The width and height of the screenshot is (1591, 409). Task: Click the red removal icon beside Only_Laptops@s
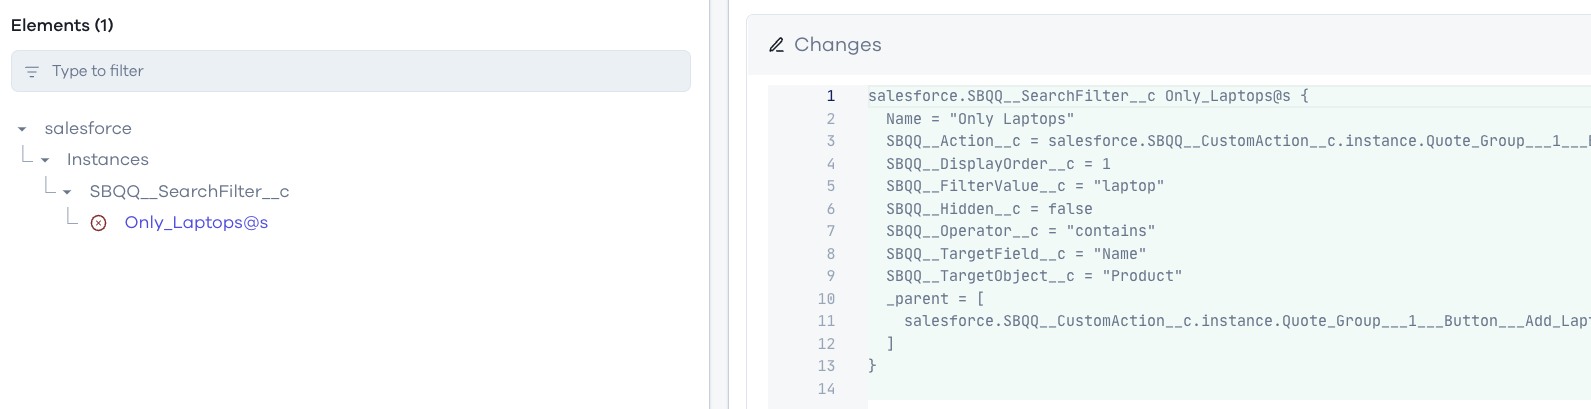(99, 223)
